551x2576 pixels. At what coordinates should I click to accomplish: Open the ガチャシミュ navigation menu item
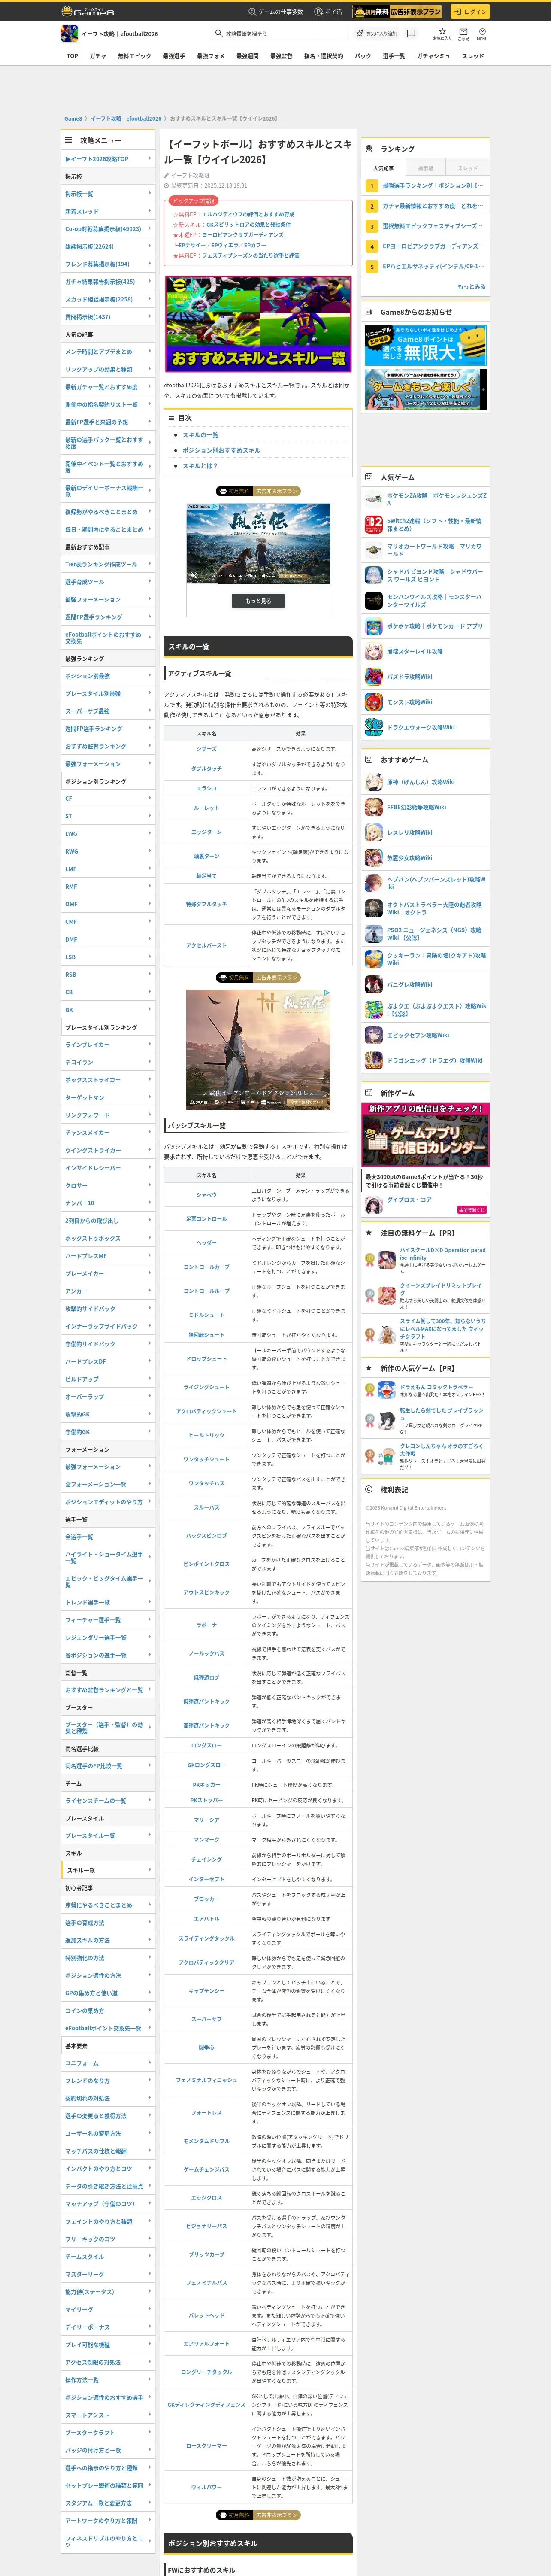(x=433, y=56)
